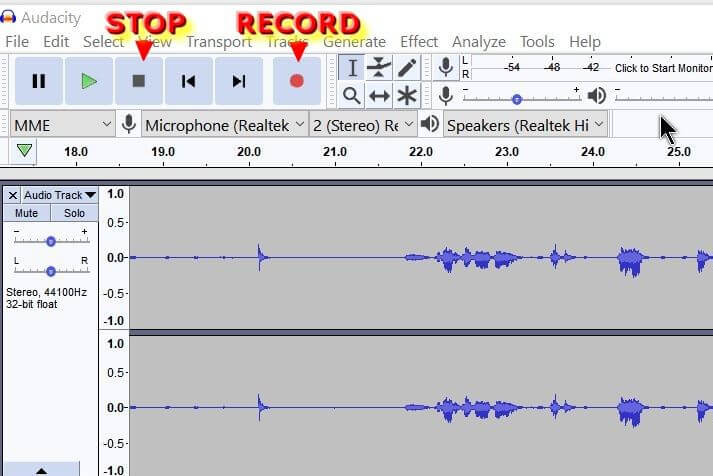Open the Tools menu
The image size is (713, 476).
[x=537, y=42]
